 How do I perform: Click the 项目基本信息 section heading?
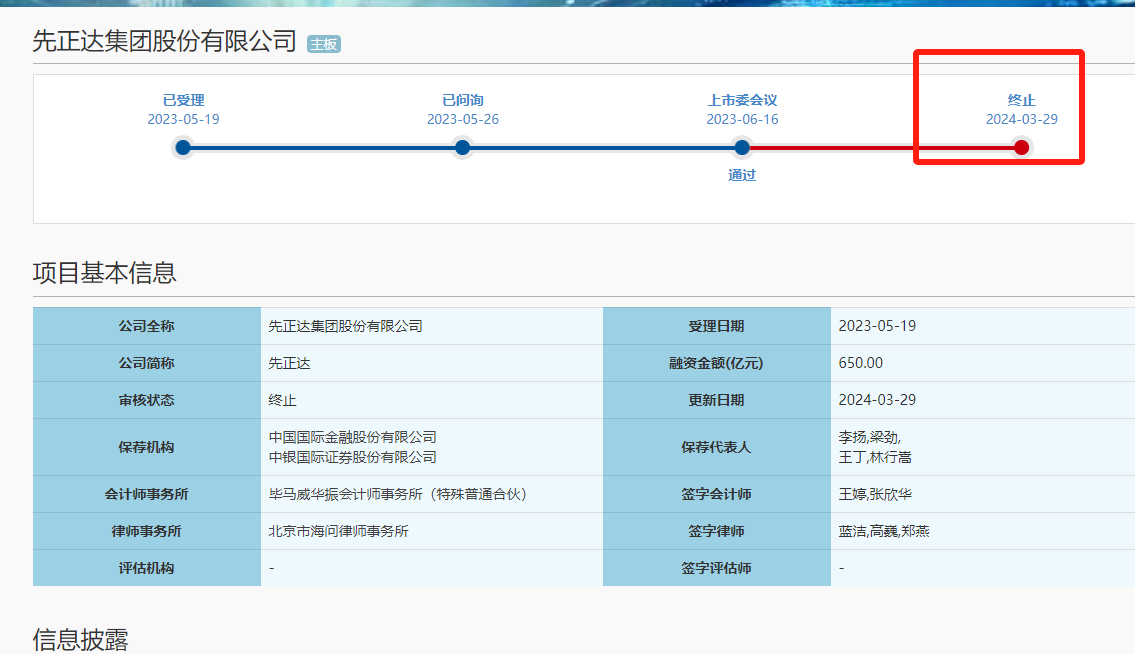(x=105, y=272)
